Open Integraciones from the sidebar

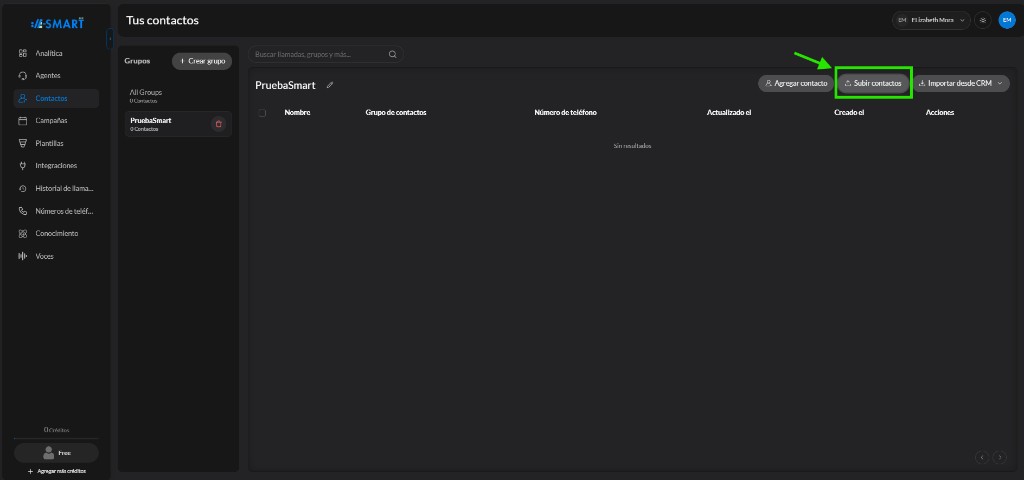coord(56,166)
